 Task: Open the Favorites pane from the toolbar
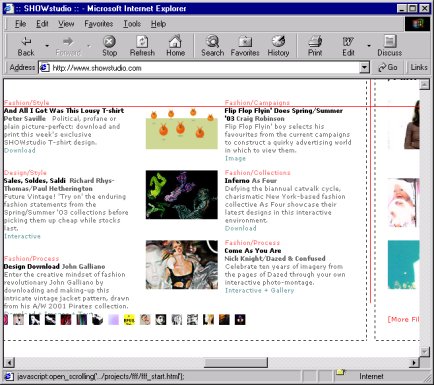245,46
